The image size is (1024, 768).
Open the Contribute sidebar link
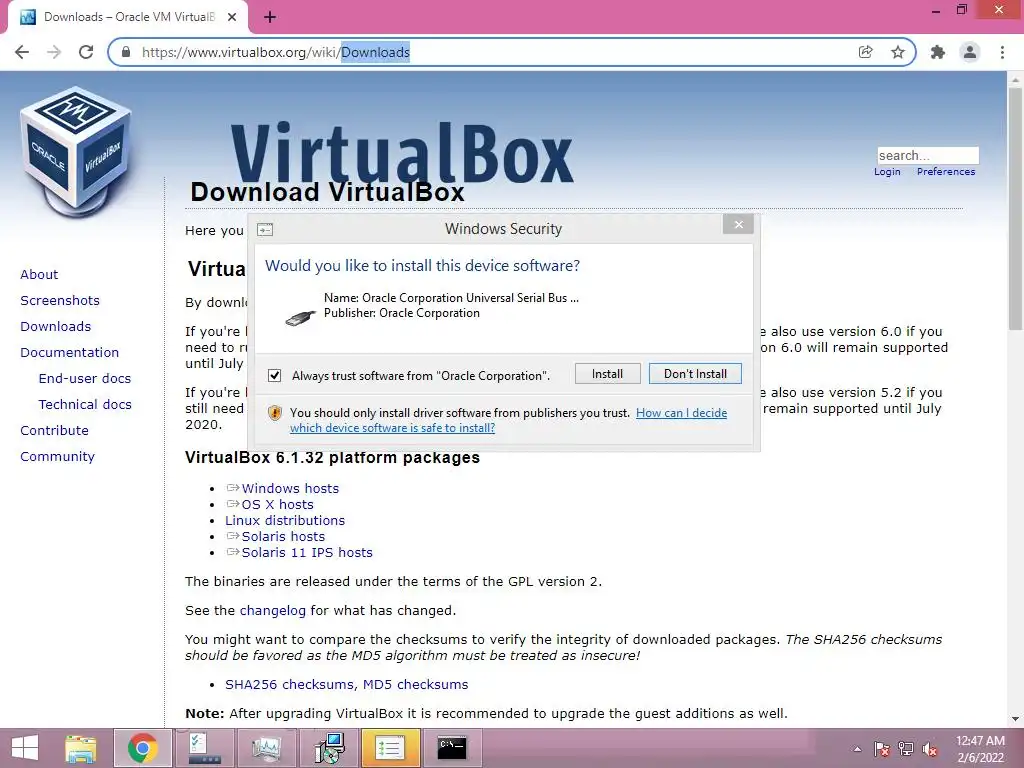click(x=54, y=430)
